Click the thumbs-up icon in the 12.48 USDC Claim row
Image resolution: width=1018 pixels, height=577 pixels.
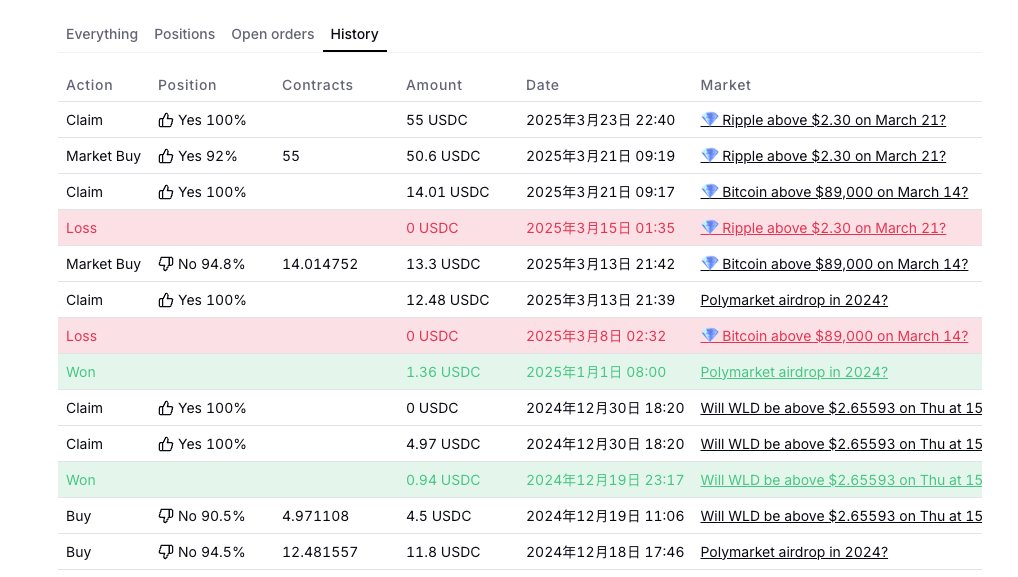click(x=166, y=300)
